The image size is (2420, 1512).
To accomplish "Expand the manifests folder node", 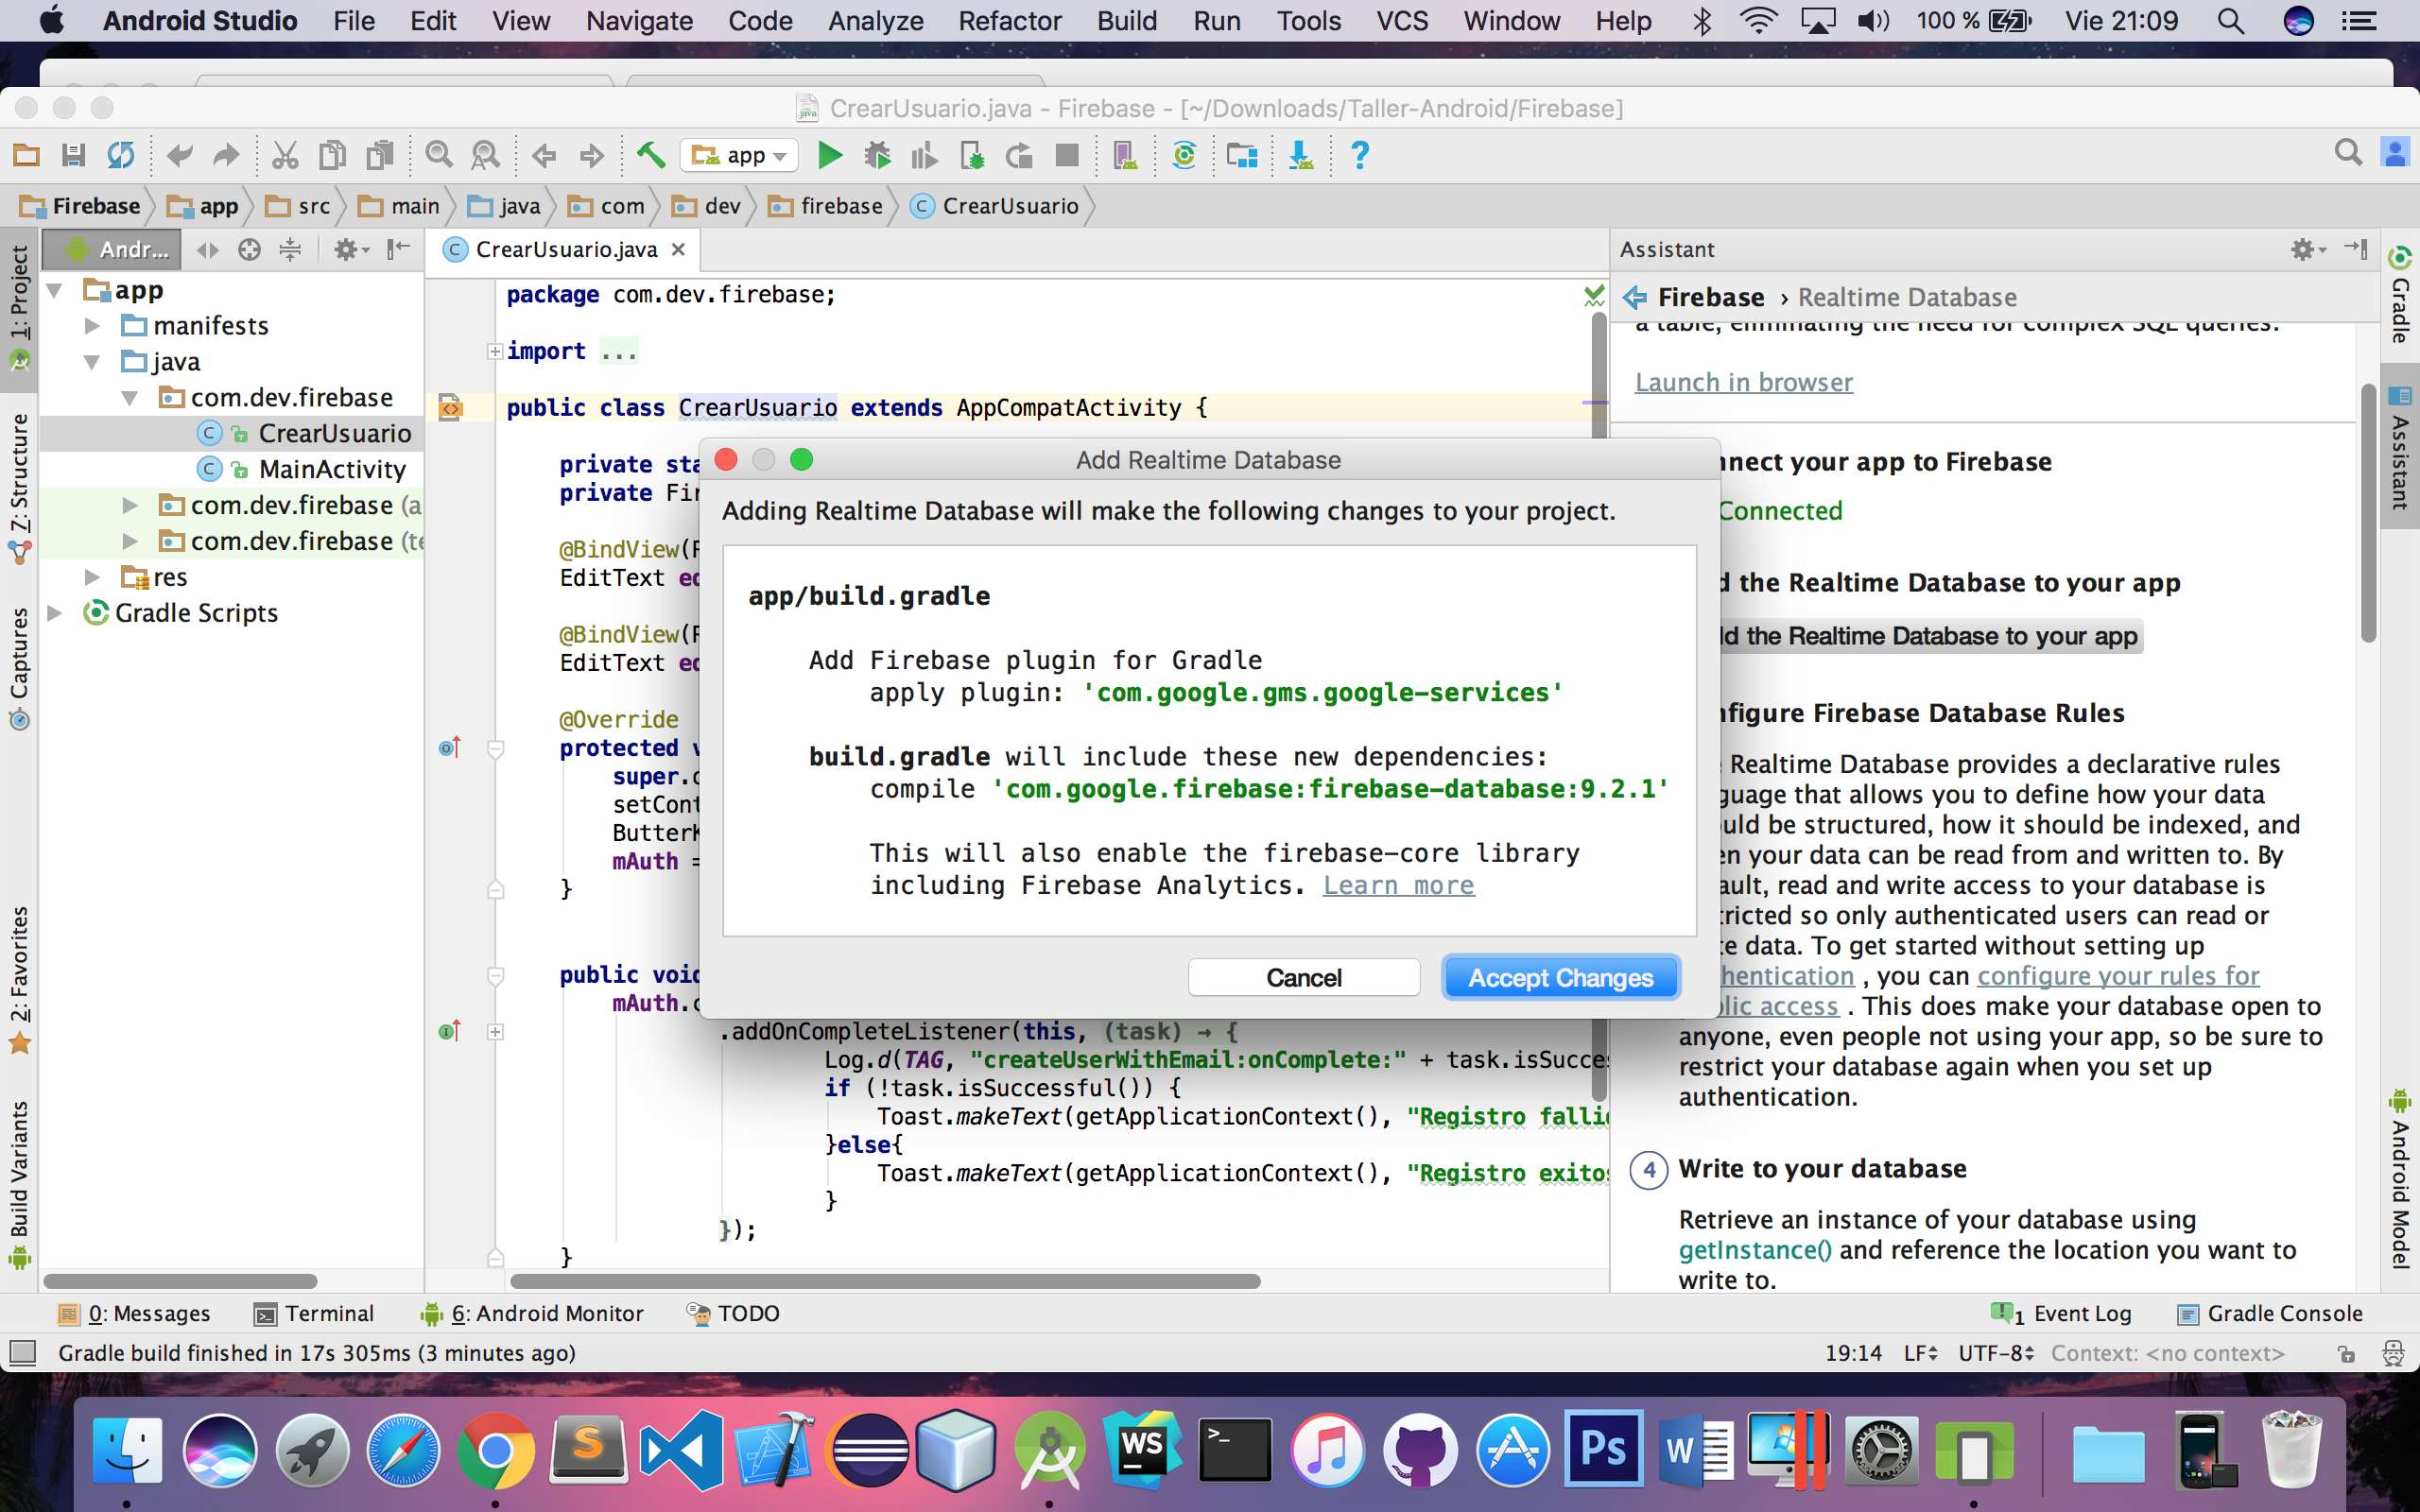I will point(92,326).
